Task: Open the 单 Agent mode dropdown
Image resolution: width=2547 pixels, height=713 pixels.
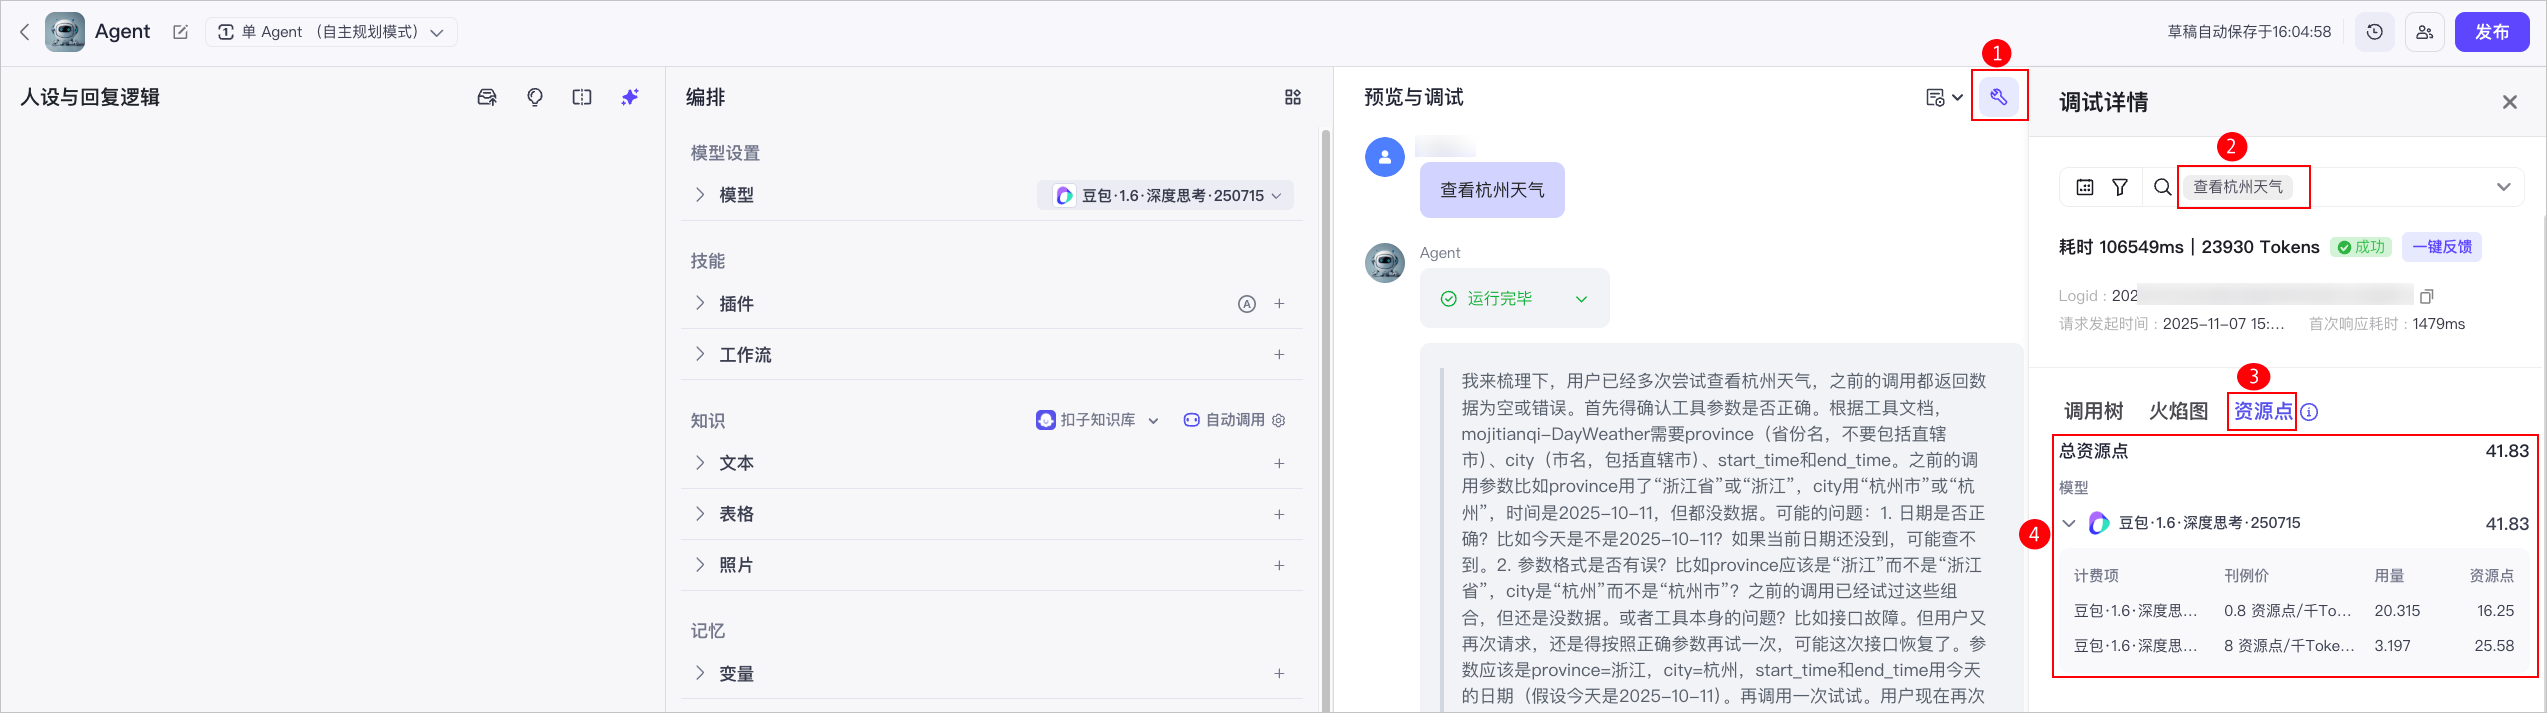Action: point(331,32)
